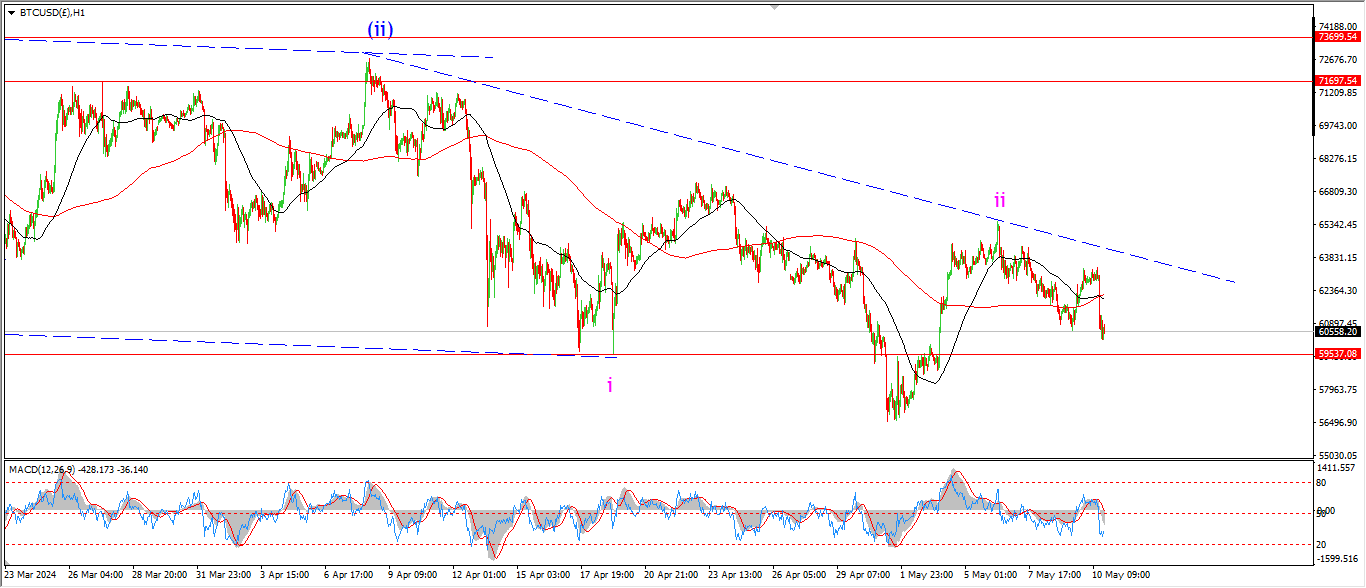Select the magenta i wave label

[x=610, y=384]
